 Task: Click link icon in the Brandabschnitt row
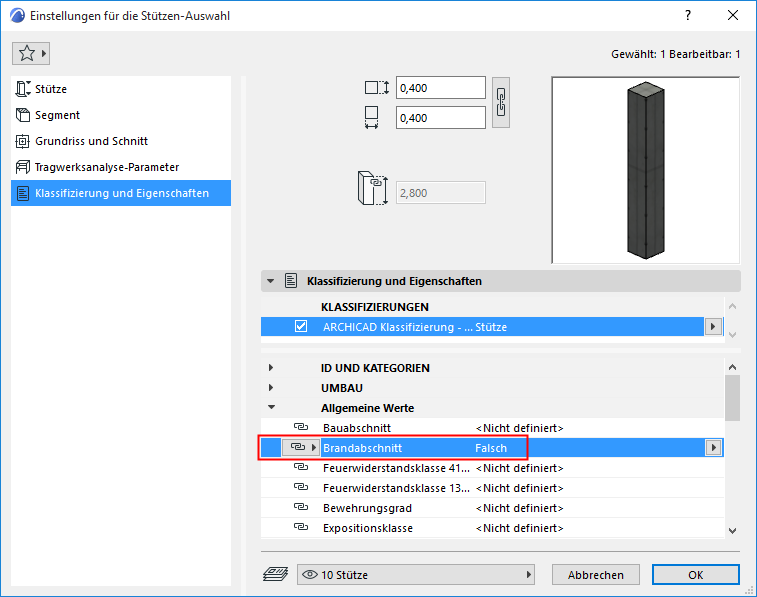tap(298, 447)
